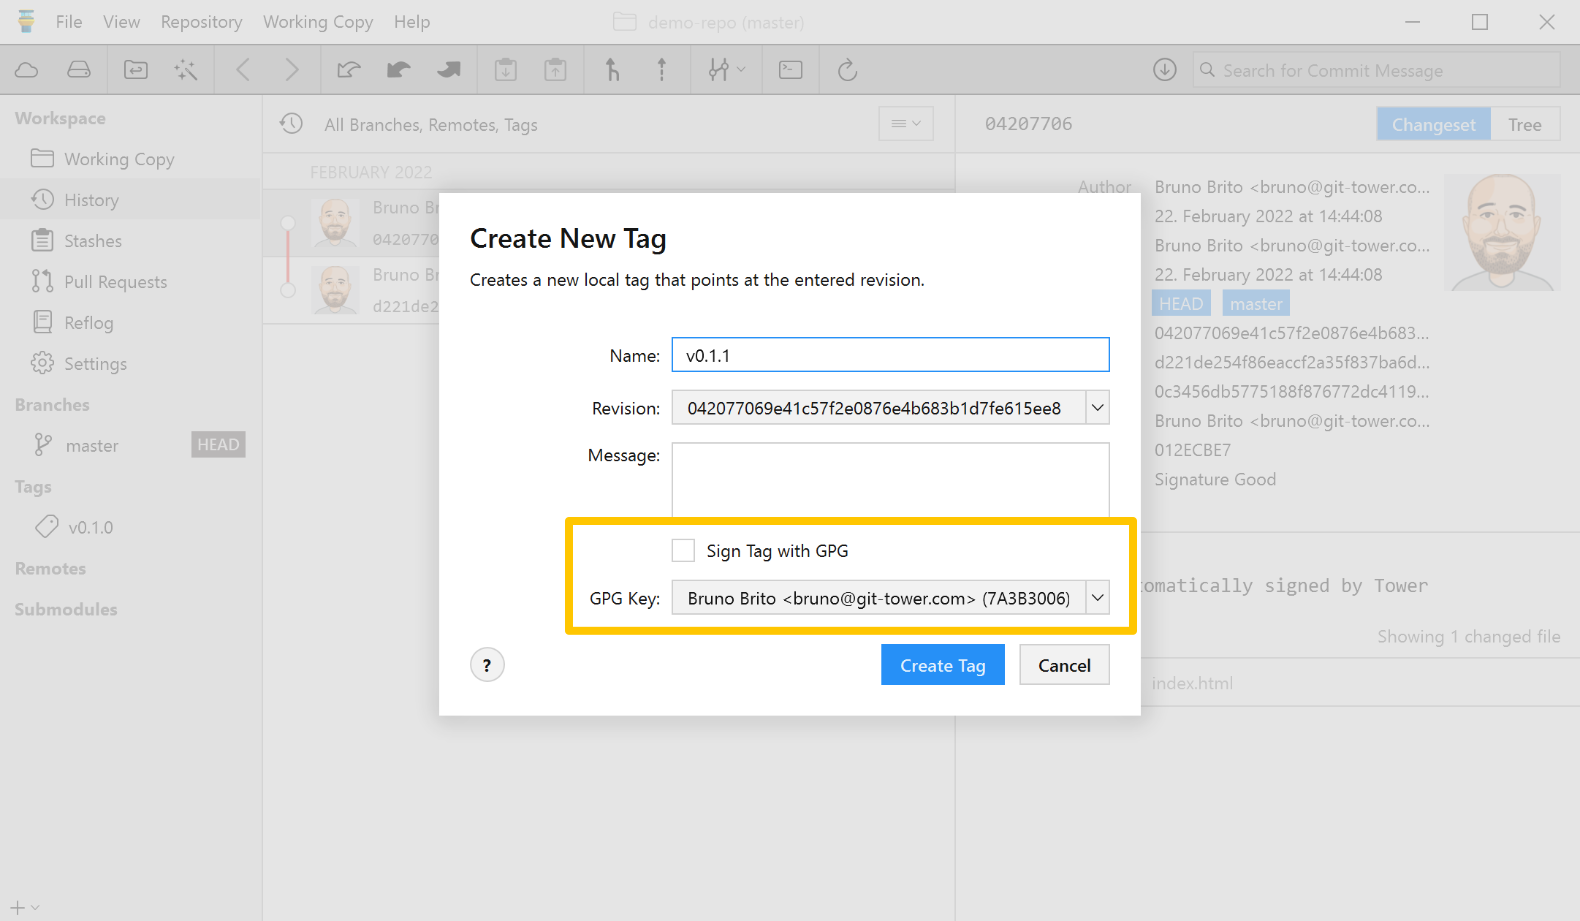Cancel the Create New Tag dialog

point(1064,665)
